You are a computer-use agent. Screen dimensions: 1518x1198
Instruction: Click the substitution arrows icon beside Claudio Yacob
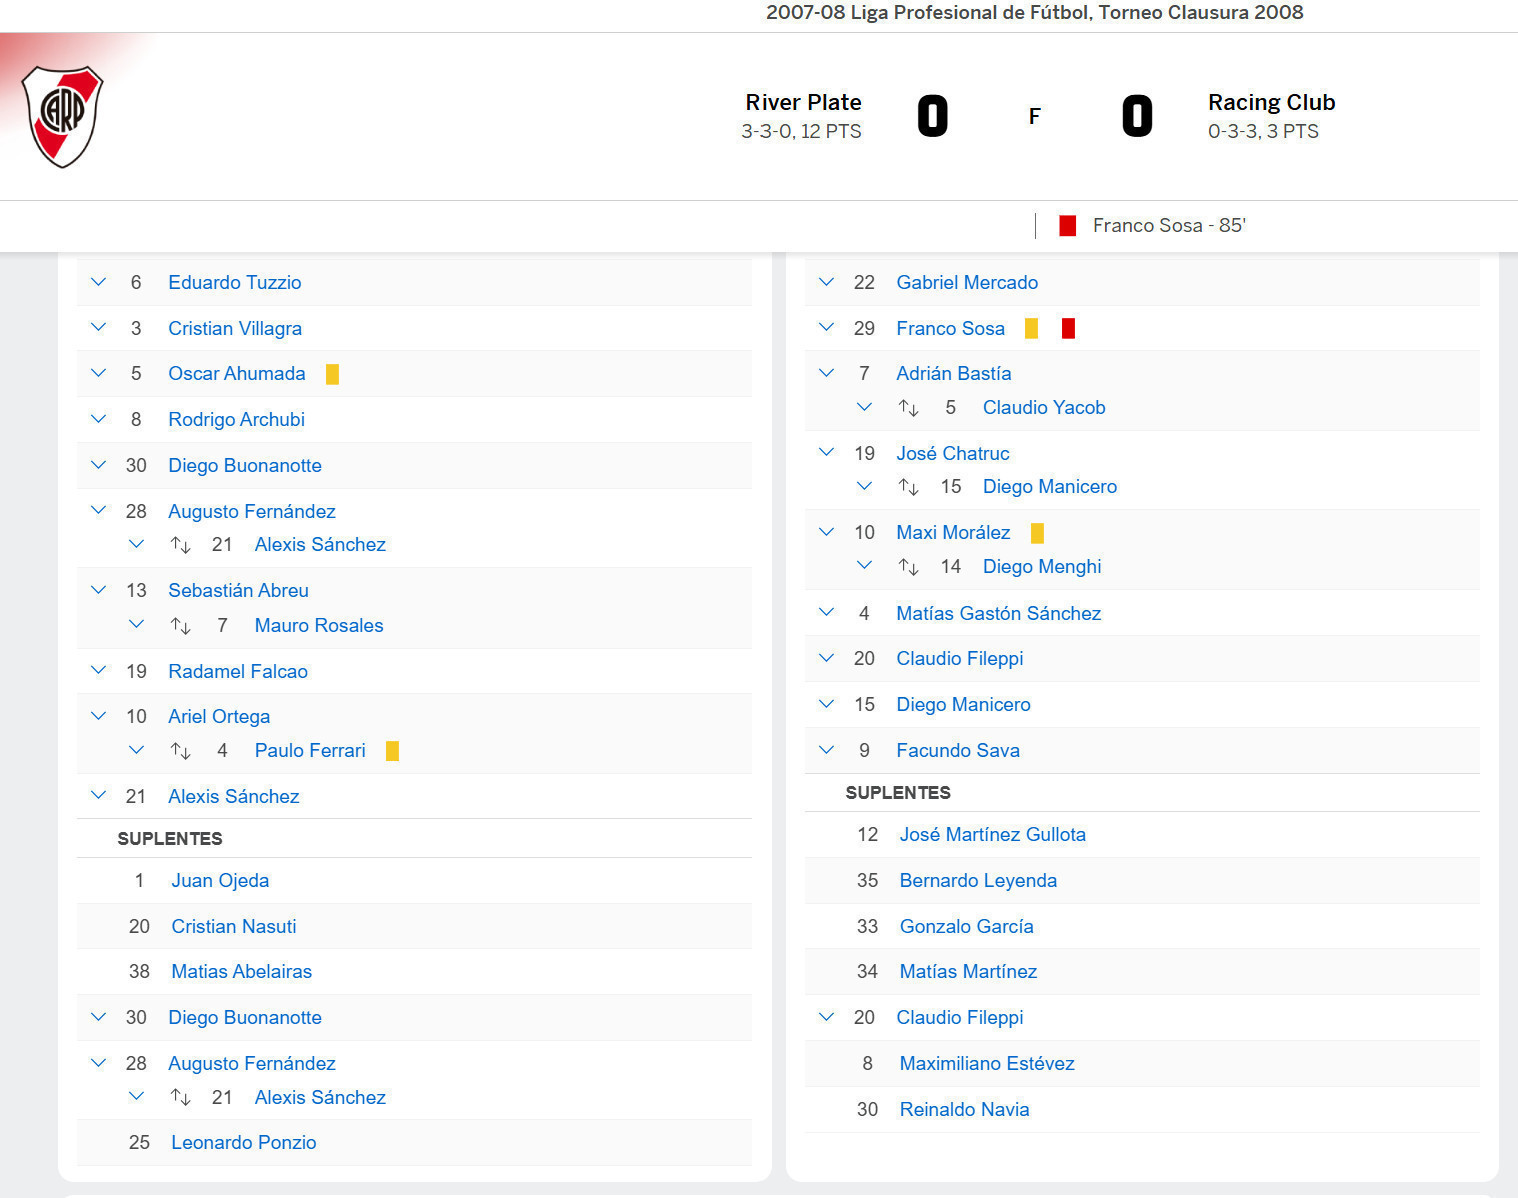point(908,408)
